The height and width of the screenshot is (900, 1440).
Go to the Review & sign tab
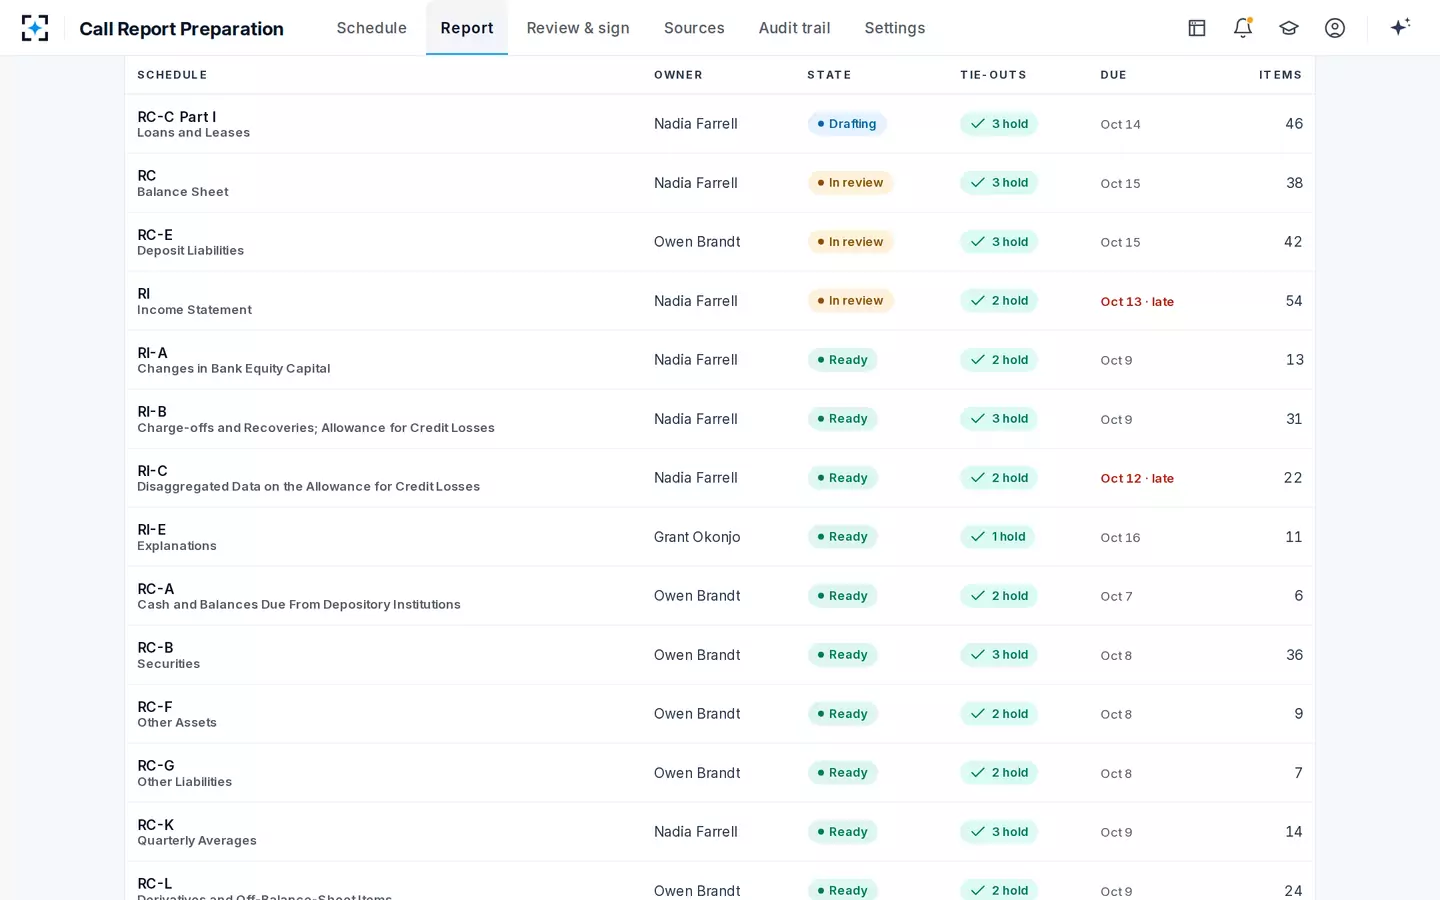(578, 28)
